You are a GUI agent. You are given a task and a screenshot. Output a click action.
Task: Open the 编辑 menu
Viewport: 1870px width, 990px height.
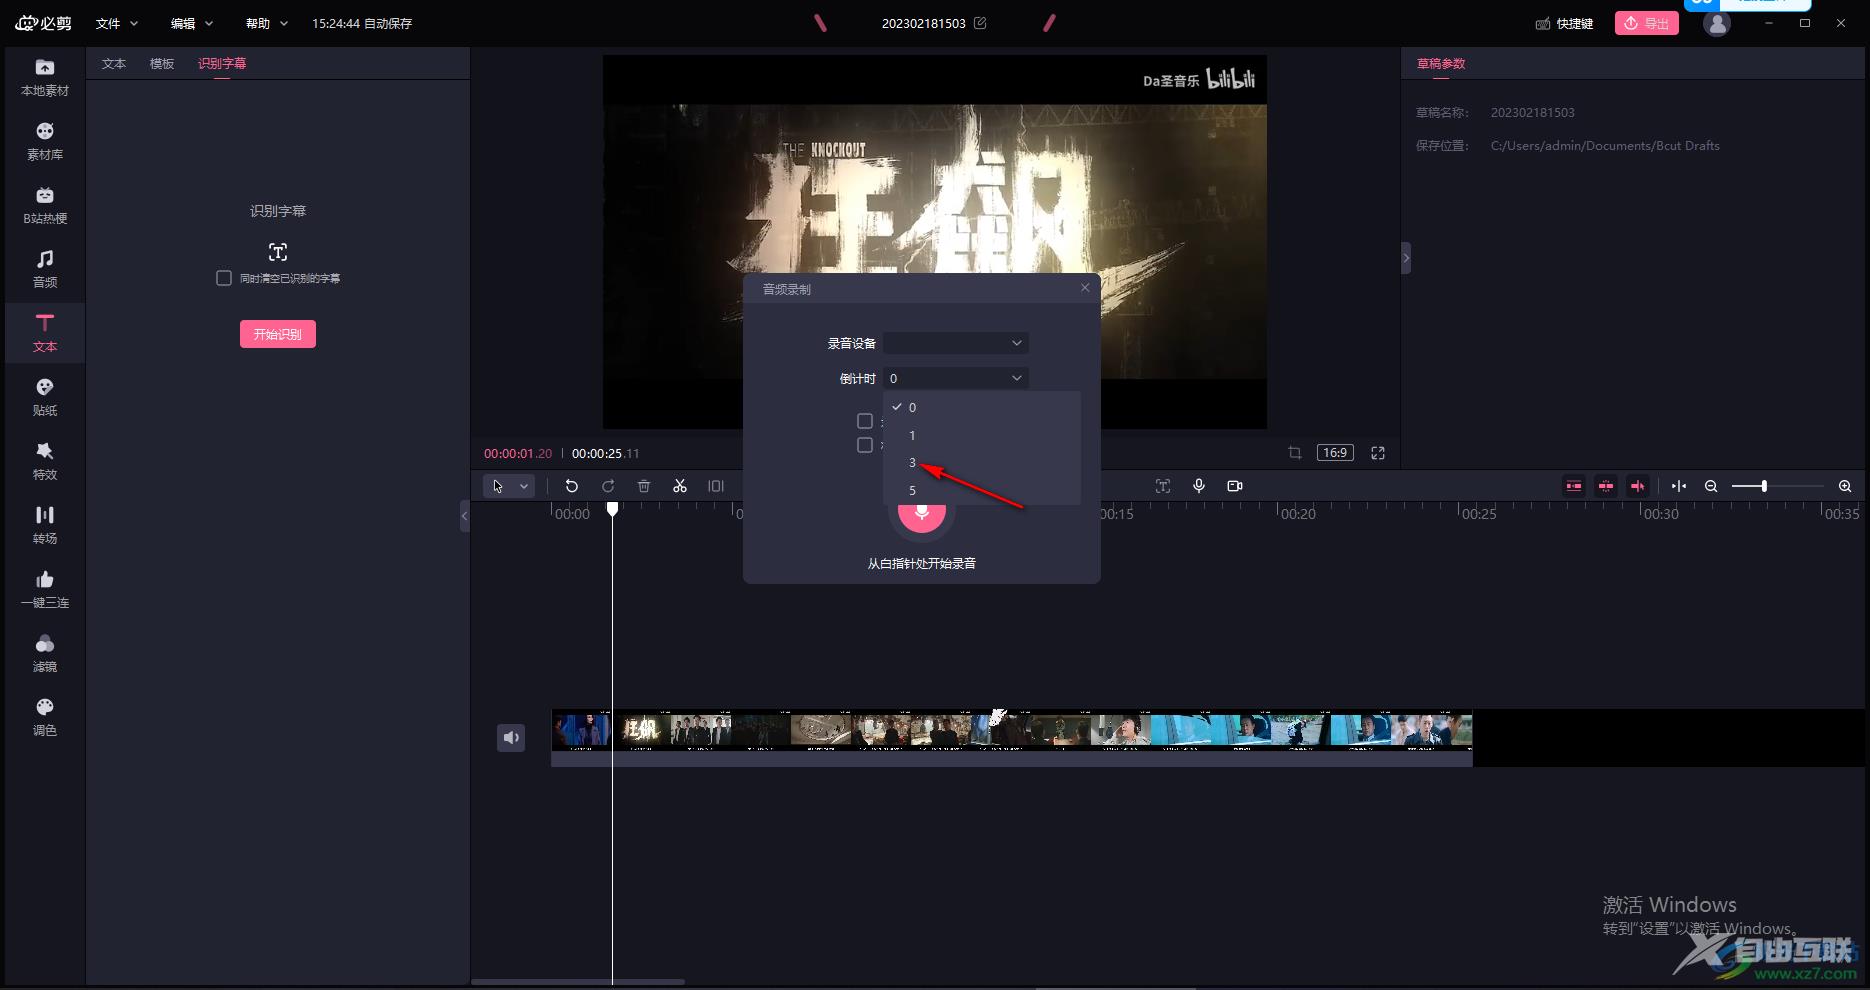[x=192, y=23]
